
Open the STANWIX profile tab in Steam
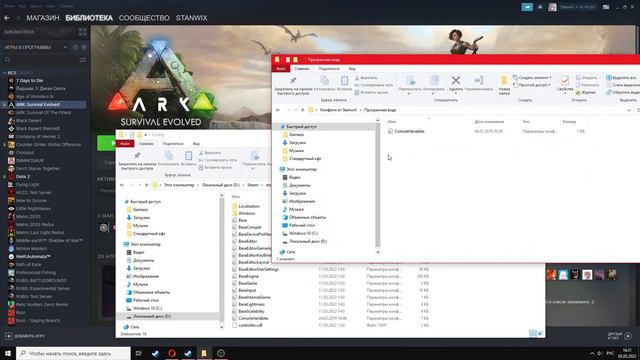pyautogui.click(x=191, y=18)
